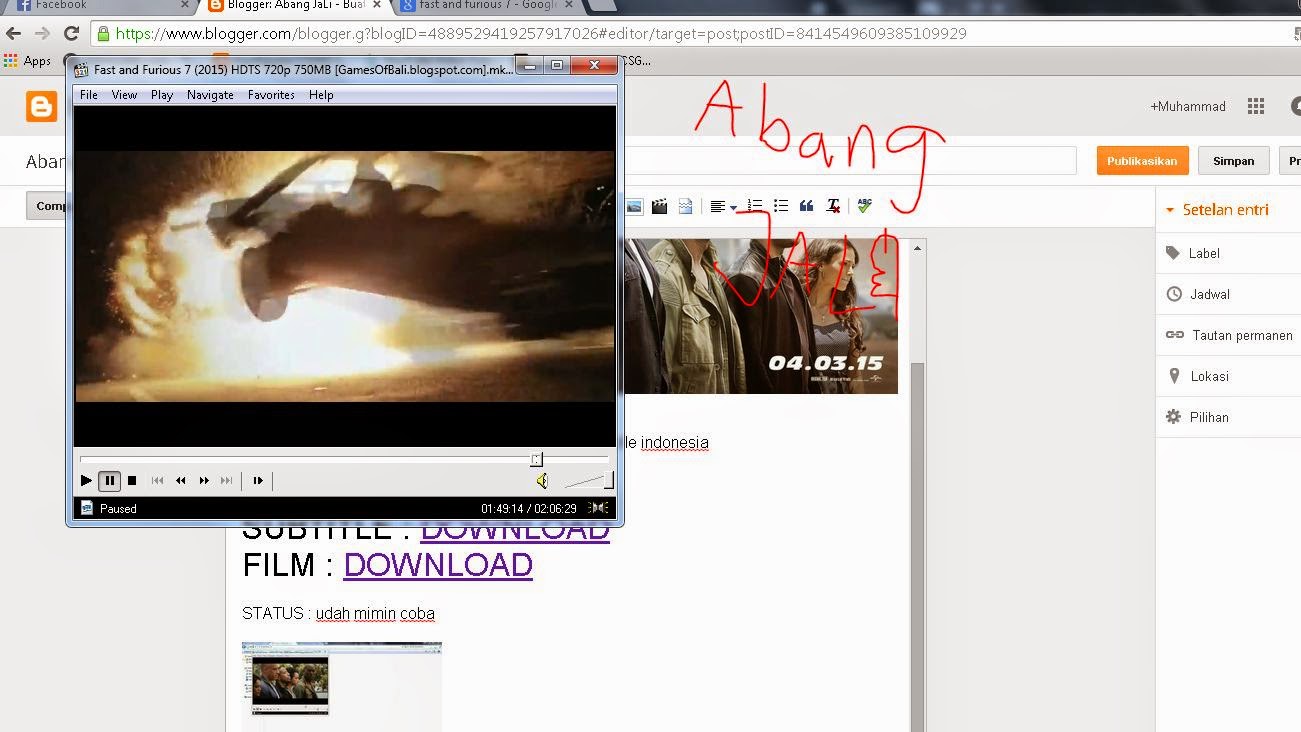Open the Play menu in media player
Image resolution: width=1301 pixels, height=732 pixels.
pyautogui.click(x=162, y=95)
